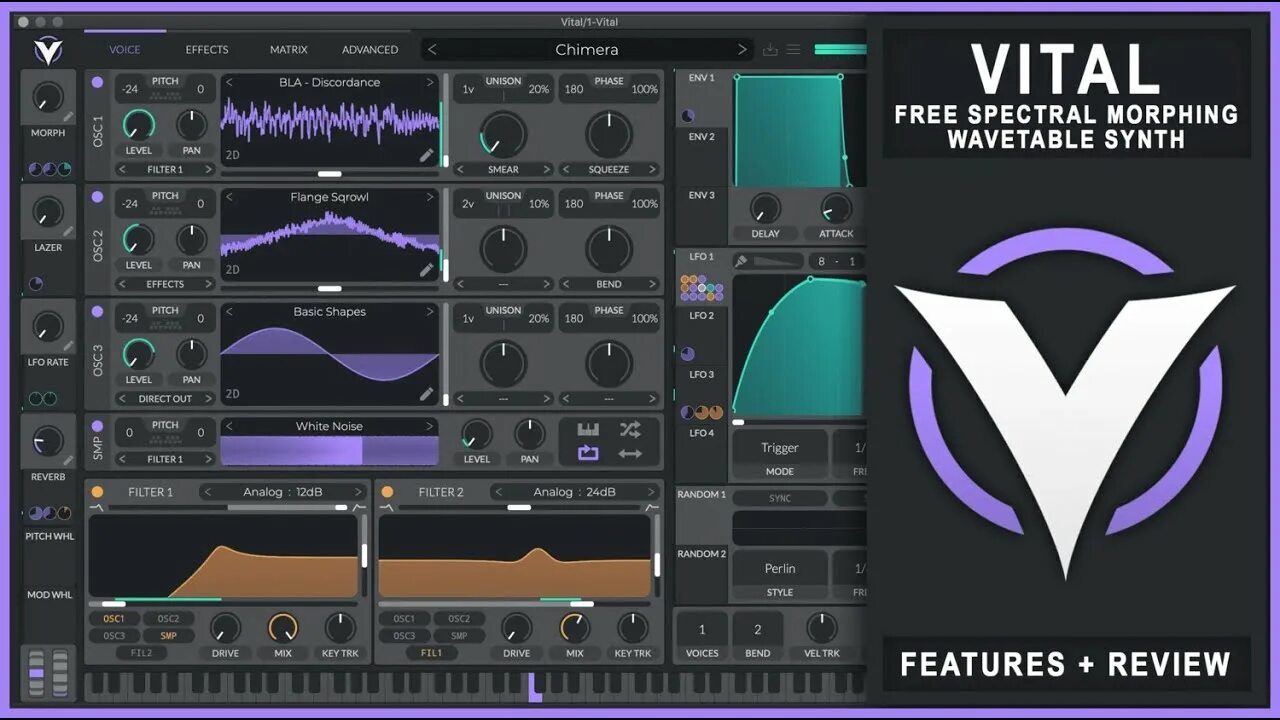This screenshot has height=720, width=1280.
Task: Toggle OSC 3 power button
Action: pos(97,312)
